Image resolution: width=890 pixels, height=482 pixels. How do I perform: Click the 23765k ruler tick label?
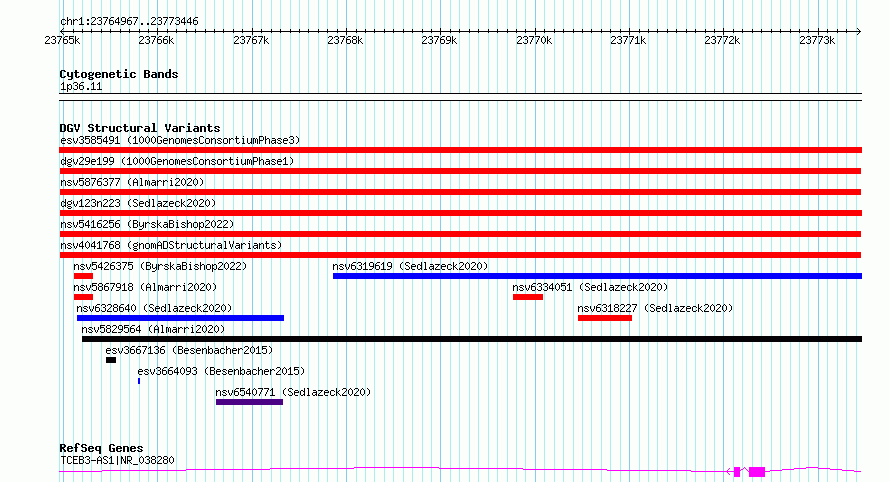[62, 40]
